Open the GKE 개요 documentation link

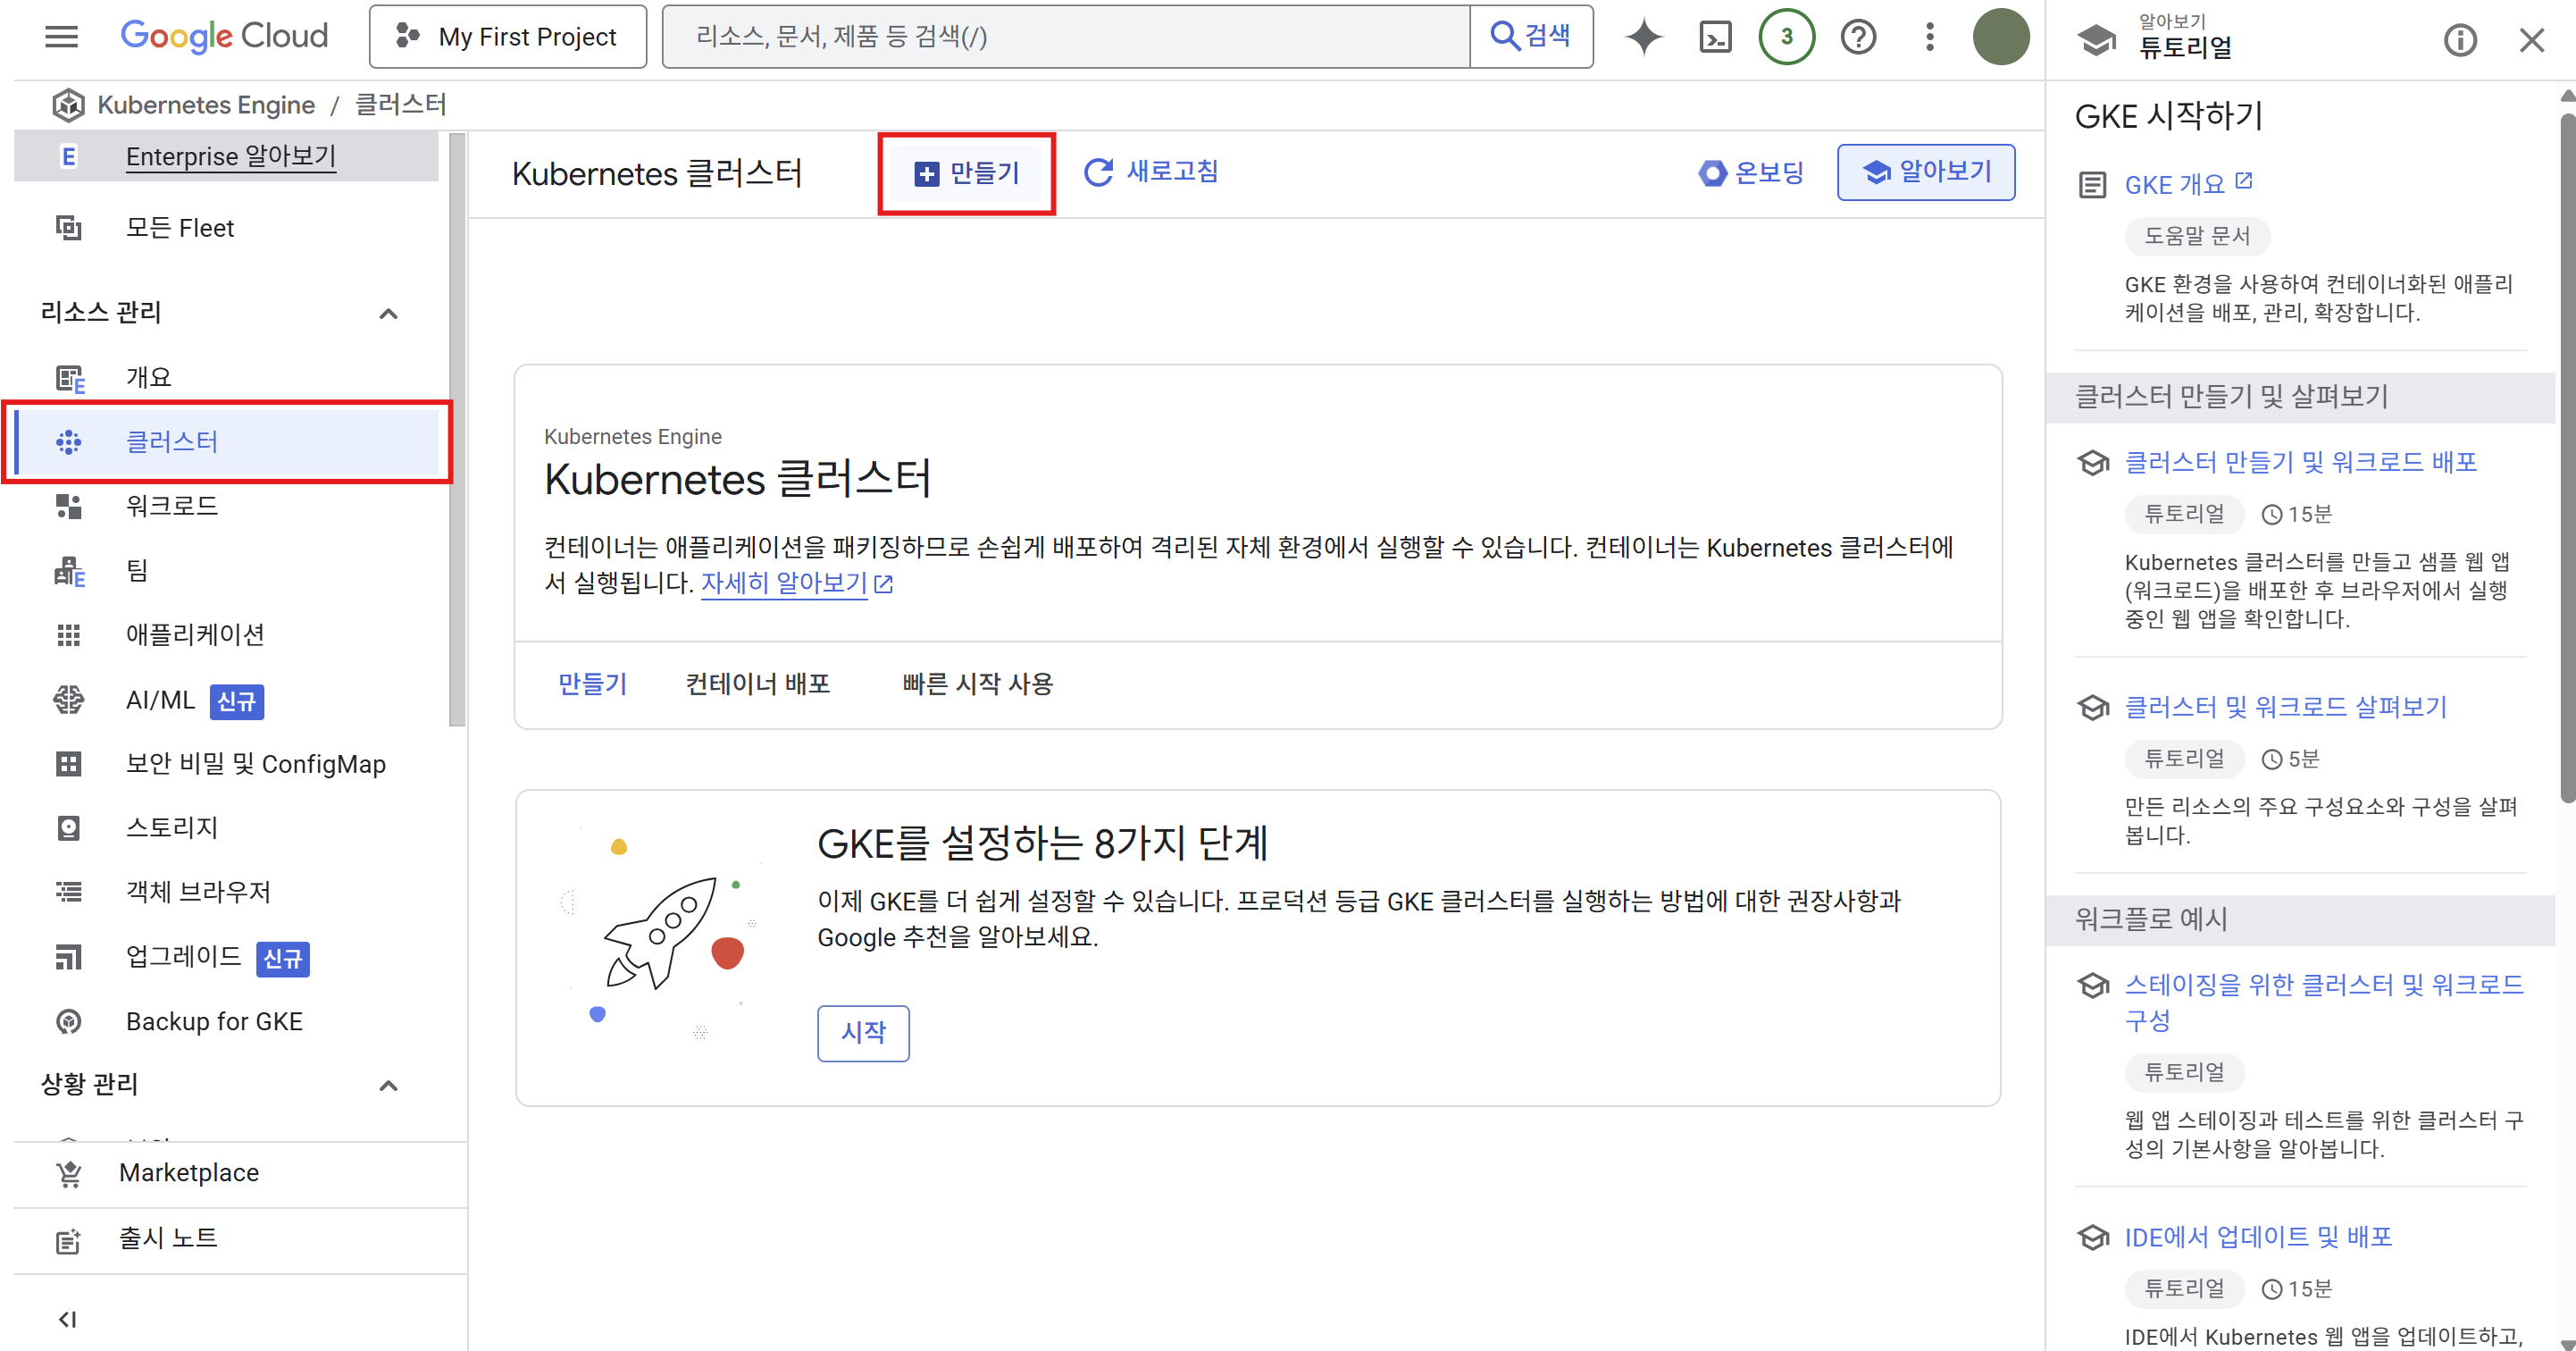2174,185
